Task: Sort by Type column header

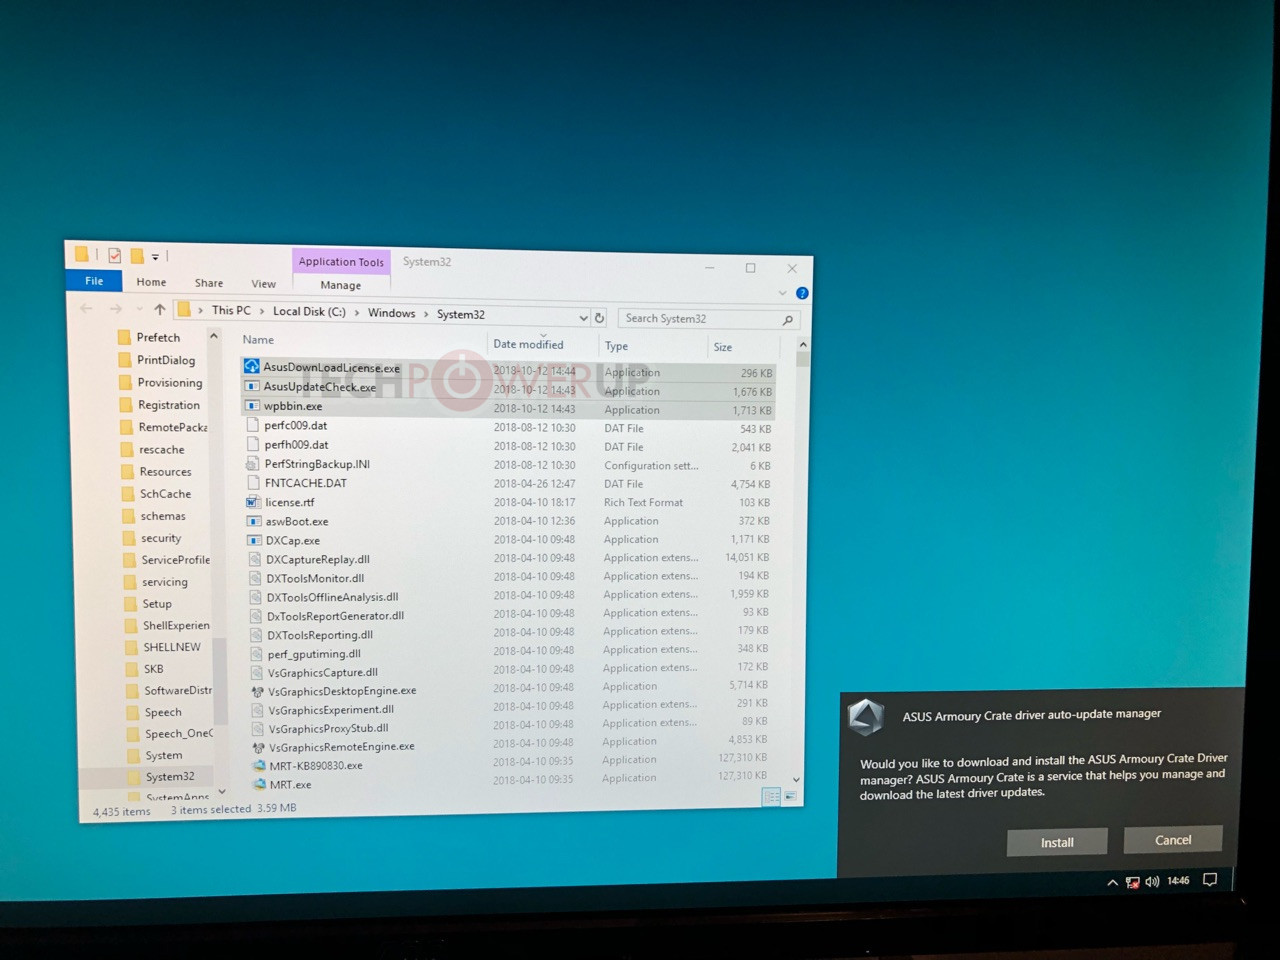Action: (617, 346)
